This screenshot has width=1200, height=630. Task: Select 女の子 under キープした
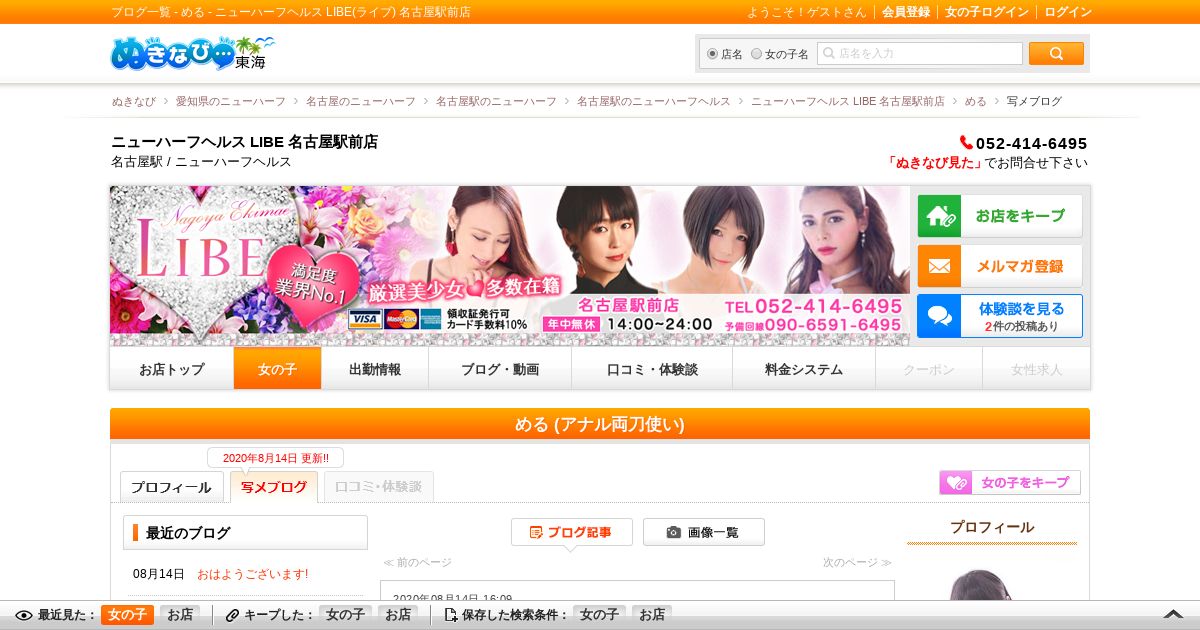coord(346,615)
